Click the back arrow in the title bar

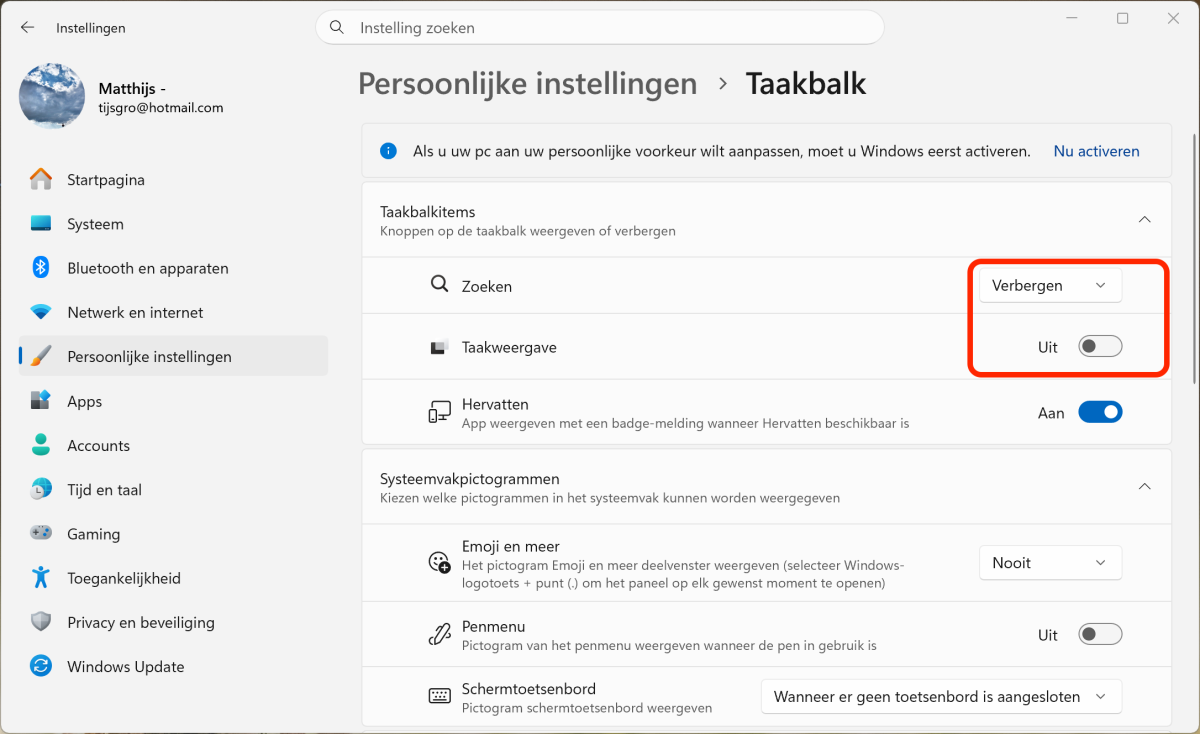(x=28, y=28)
